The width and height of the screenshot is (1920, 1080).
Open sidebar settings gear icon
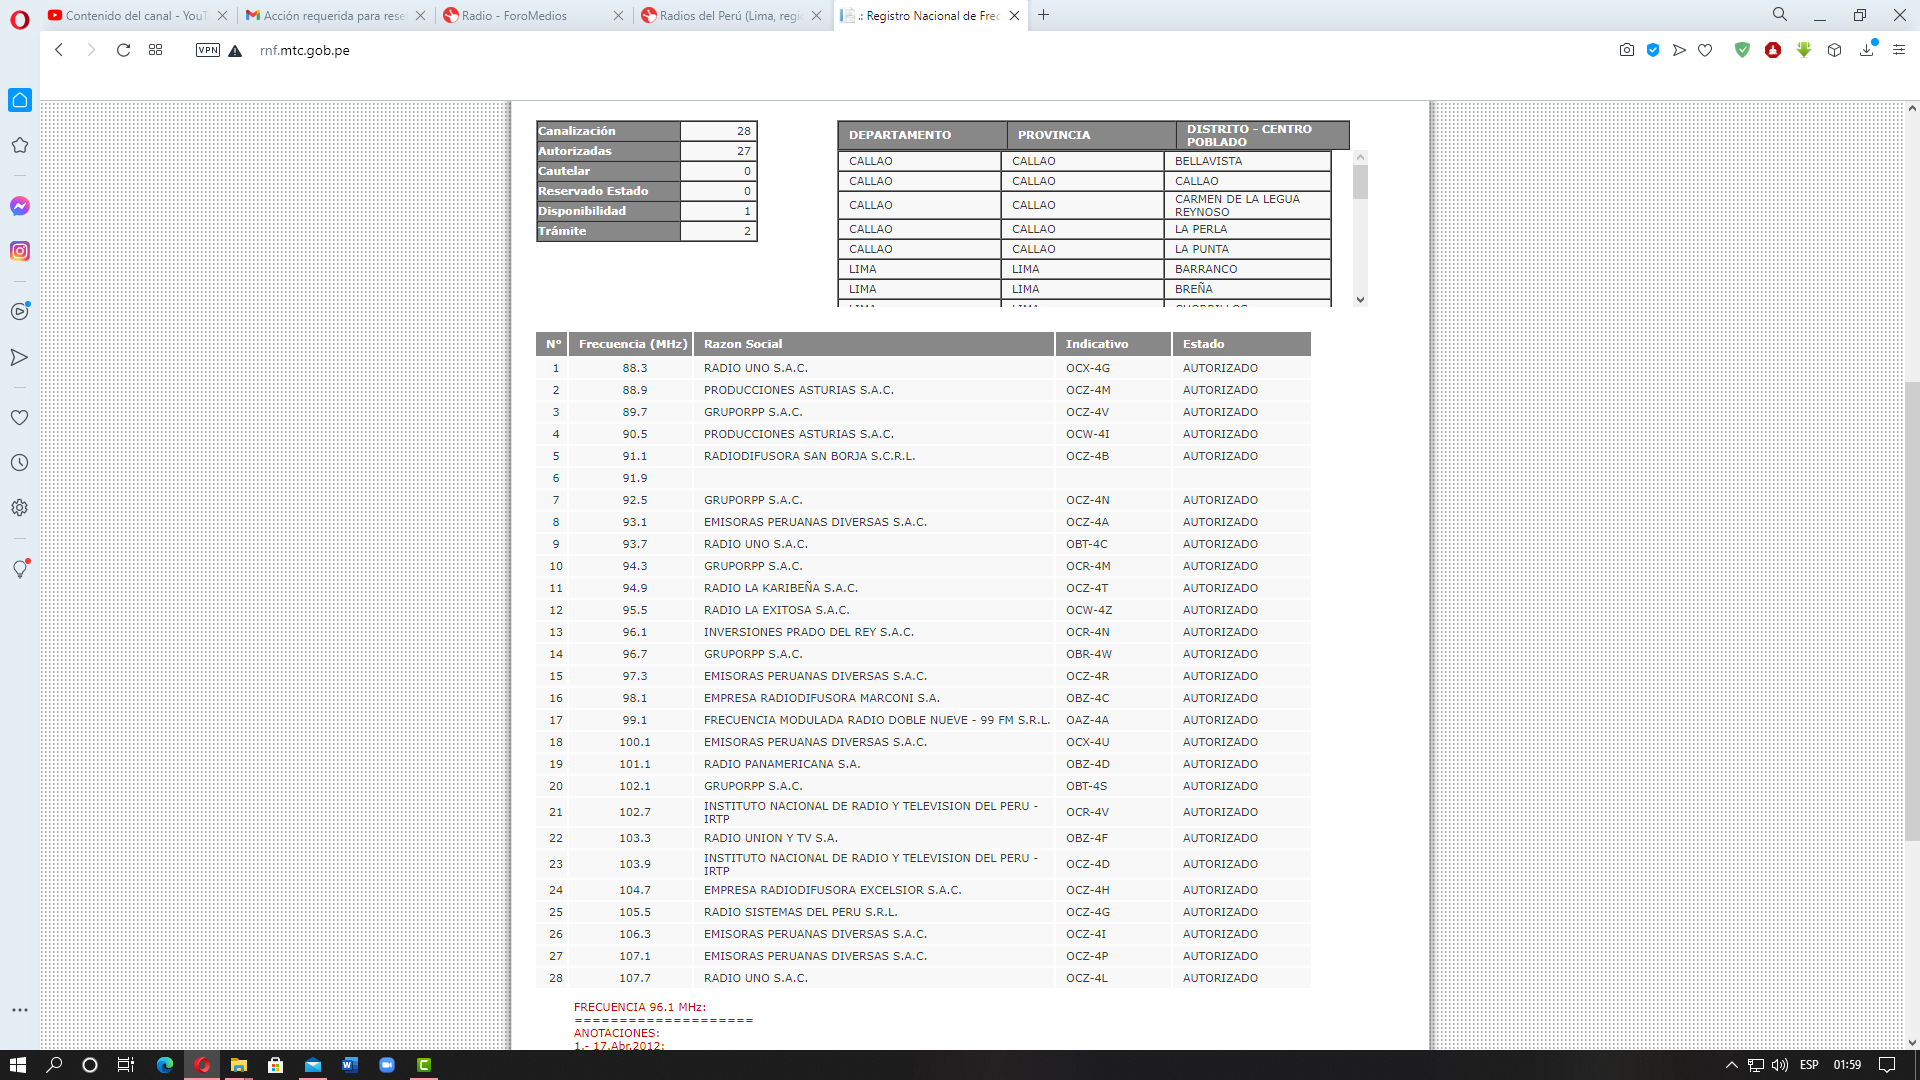tap(20, 508)
